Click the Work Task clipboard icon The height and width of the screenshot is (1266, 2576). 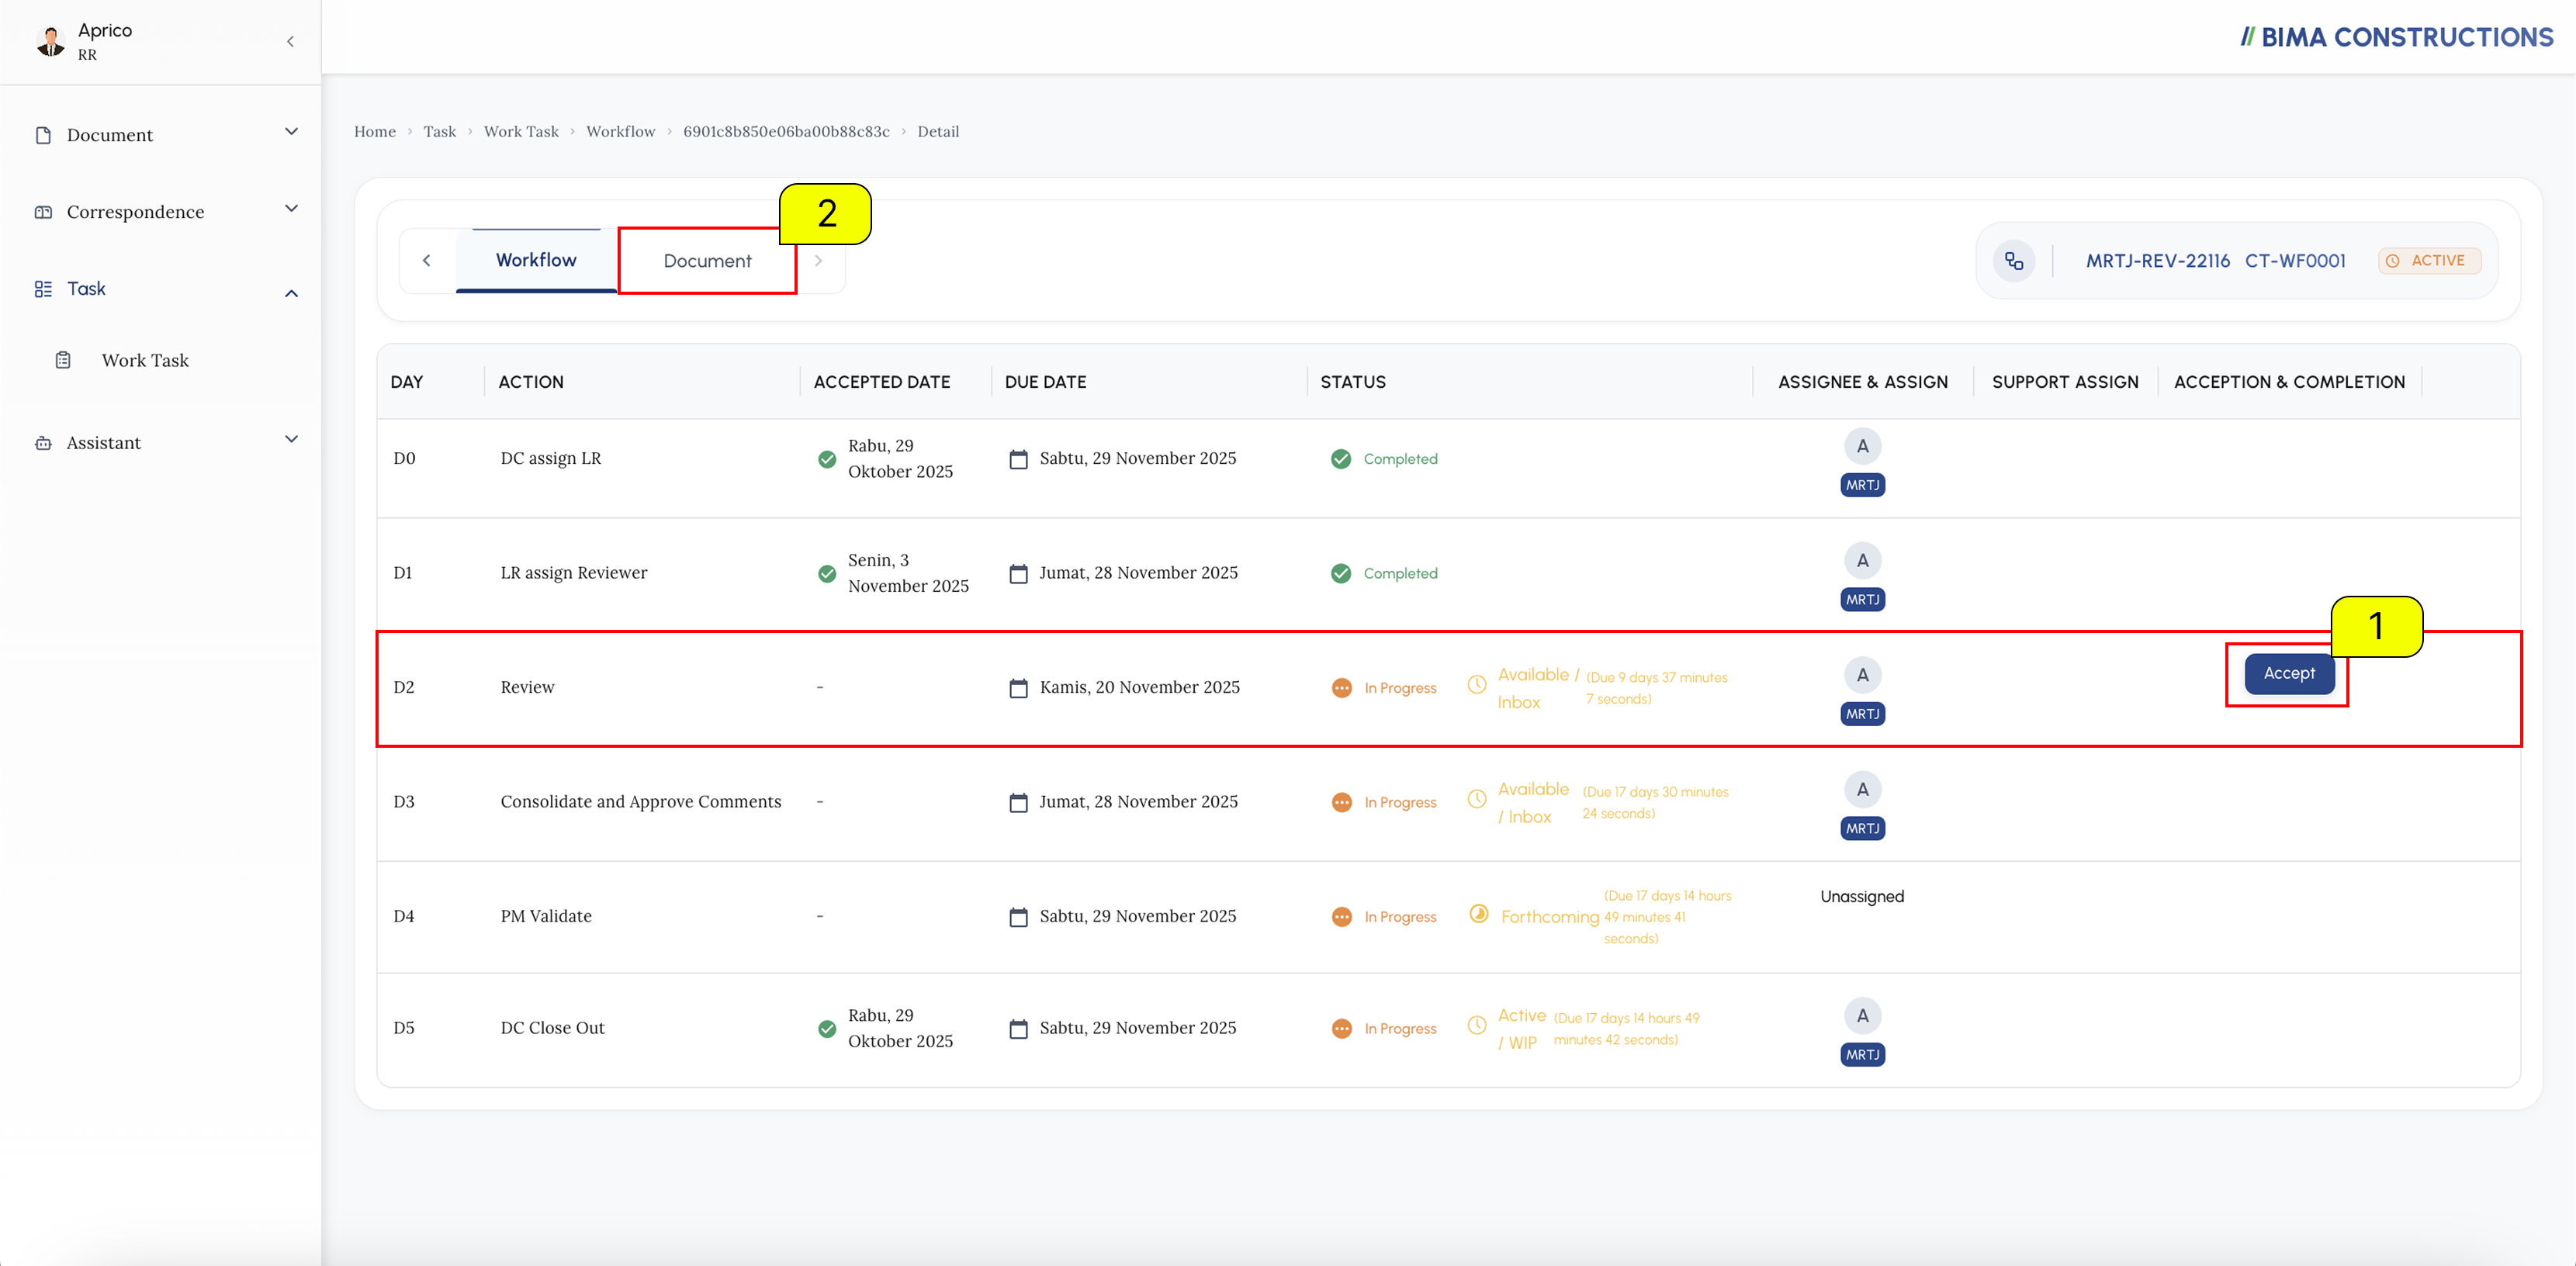pyautogui.click(x=63, y=360)
